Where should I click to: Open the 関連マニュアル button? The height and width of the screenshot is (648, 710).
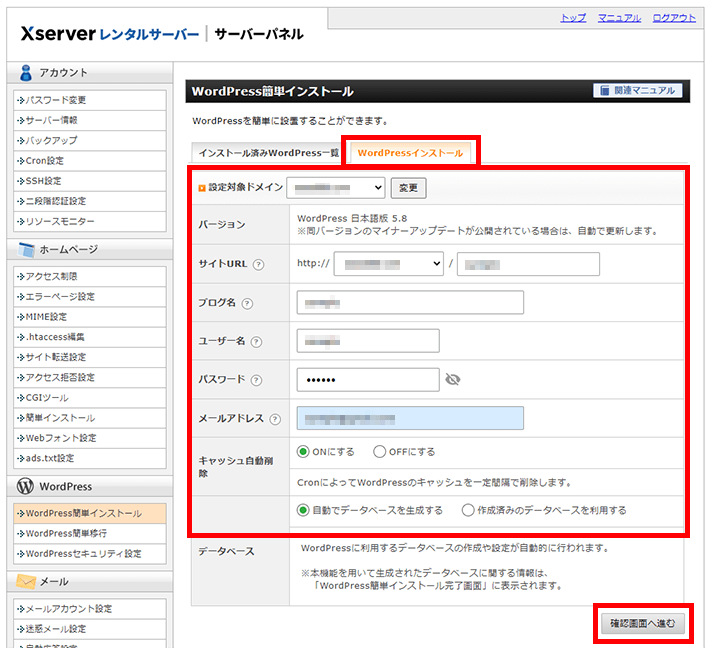[x=638, y=91]
